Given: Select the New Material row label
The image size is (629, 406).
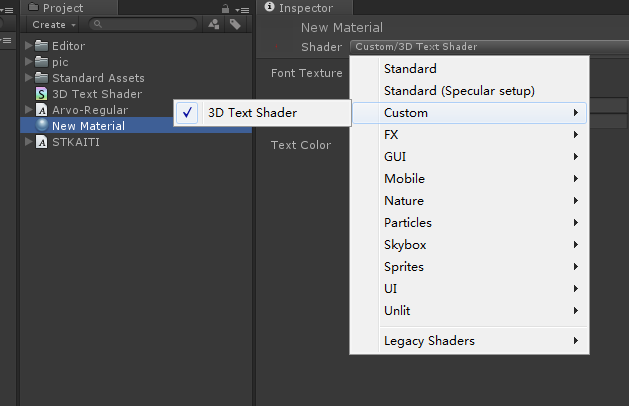Looking at the screenshot, I should pyautogui.click(x=89, y=126).
